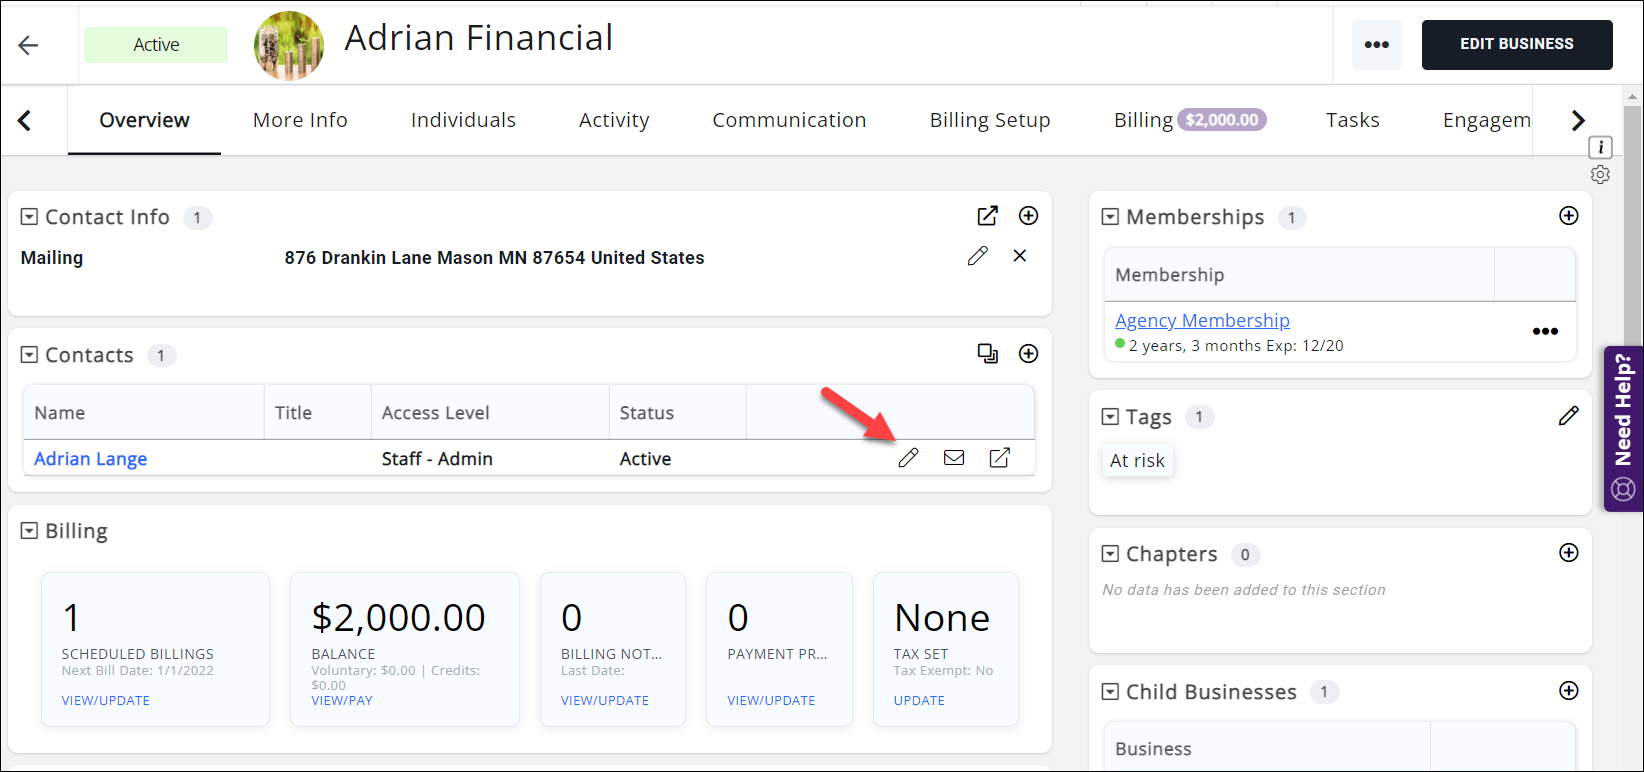Send email to Adrian Lange via envelope icon
This screenshot has height=772, width=1644.
(954, 458)
